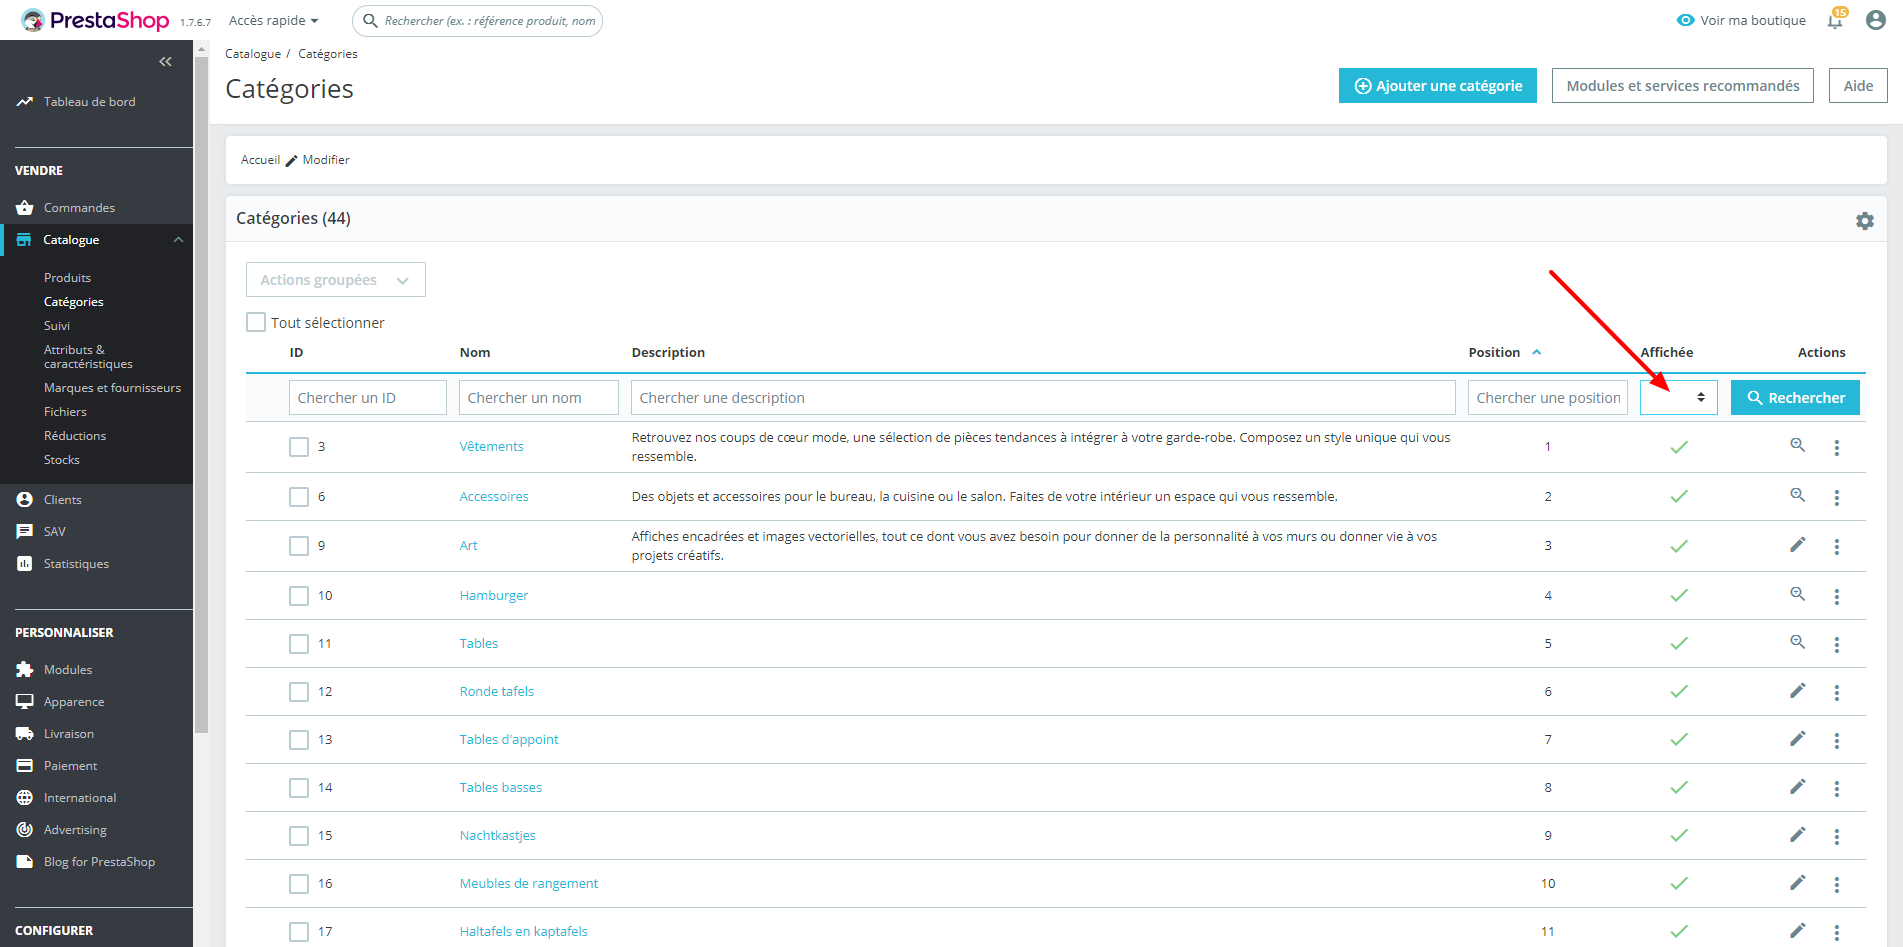The width and height of the screenshot is (1903, 947).
Task: Select the checkbox for category ID 11
Action: pos(299,644)
